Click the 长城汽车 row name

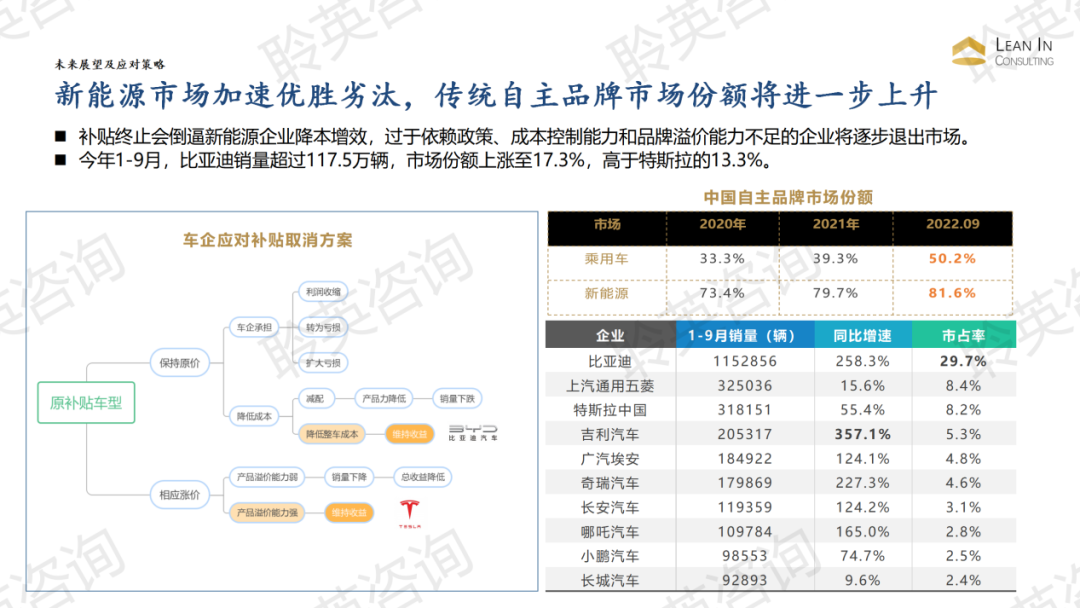tap(610, 581)
